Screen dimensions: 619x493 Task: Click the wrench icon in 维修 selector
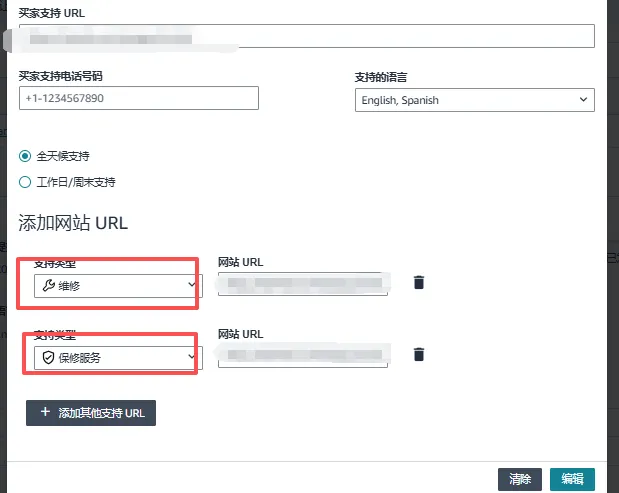click(48, 286)
